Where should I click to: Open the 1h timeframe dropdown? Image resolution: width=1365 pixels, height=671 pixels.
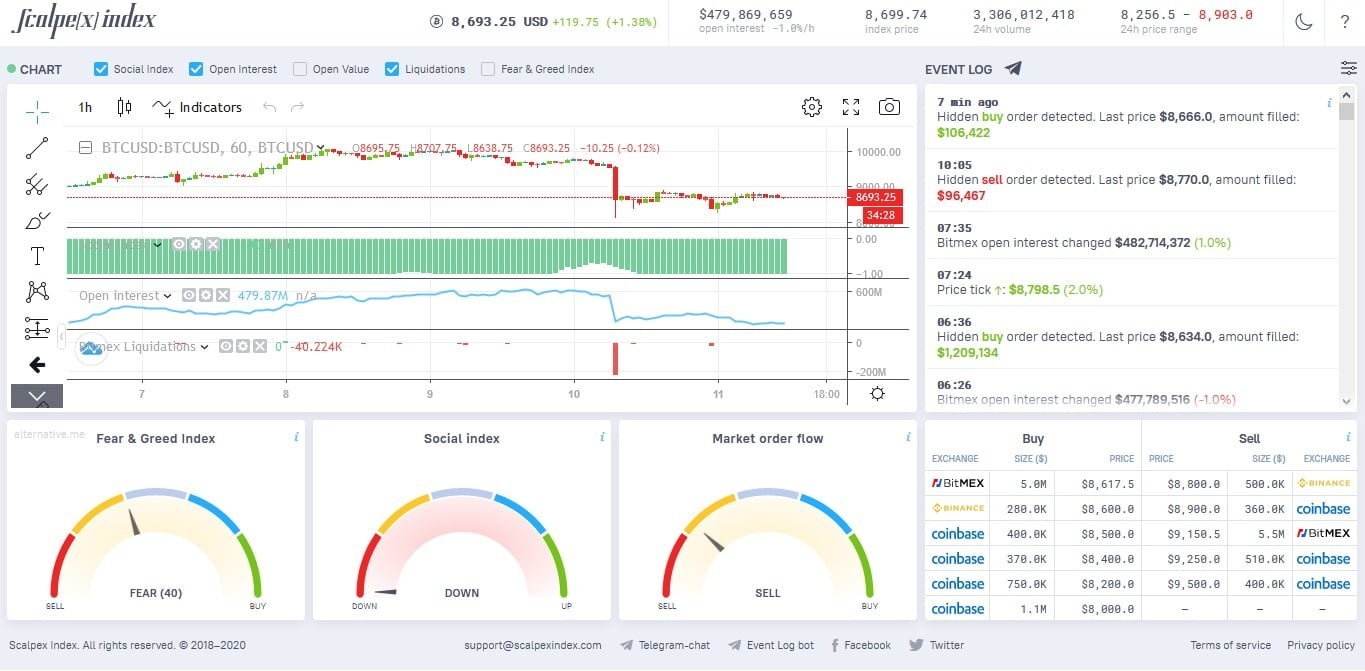point(85,107)
